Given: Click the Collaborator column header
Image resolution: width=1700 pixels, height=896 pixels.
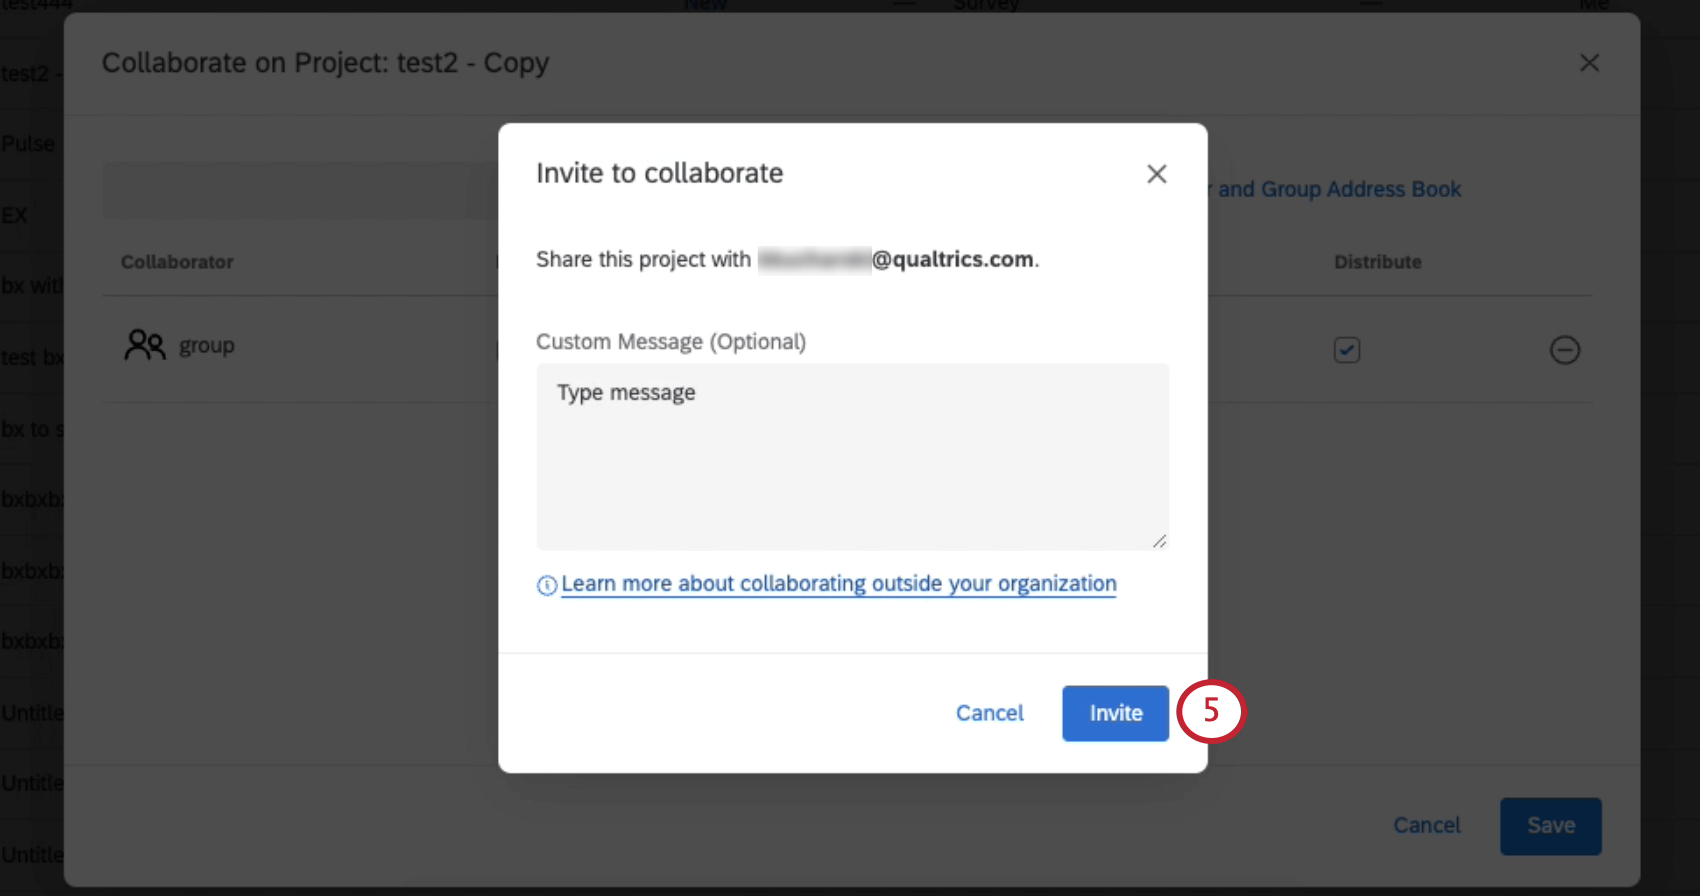Looking at the screenshot, I should coord(177,262).
